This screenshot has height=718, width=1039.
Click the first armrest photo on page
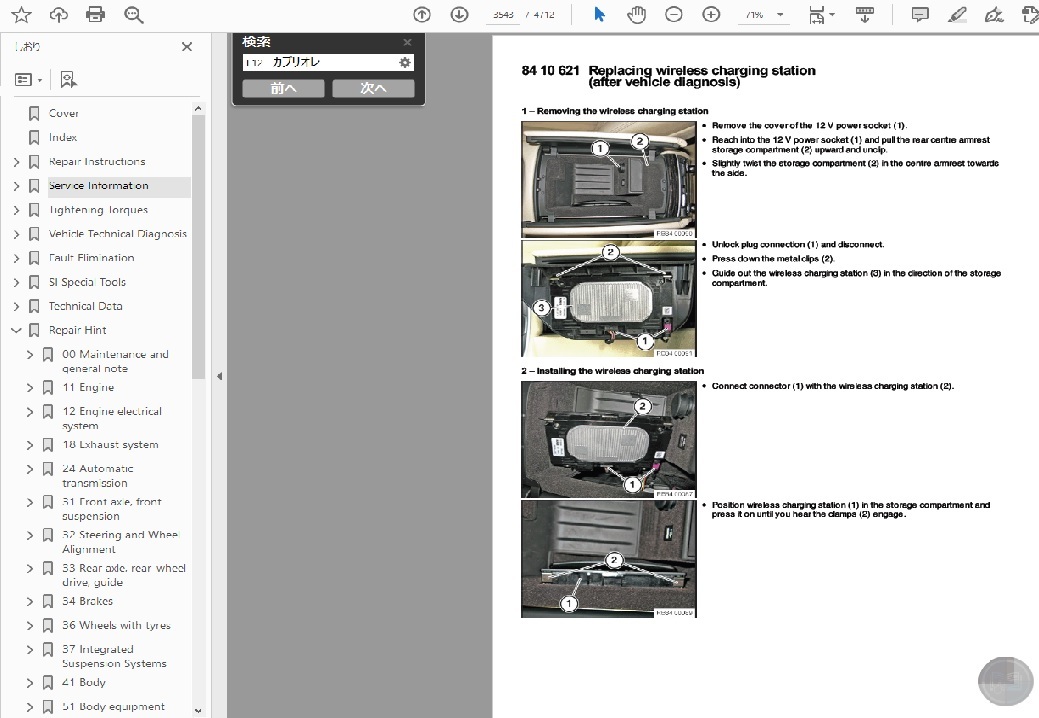[608, 180]
